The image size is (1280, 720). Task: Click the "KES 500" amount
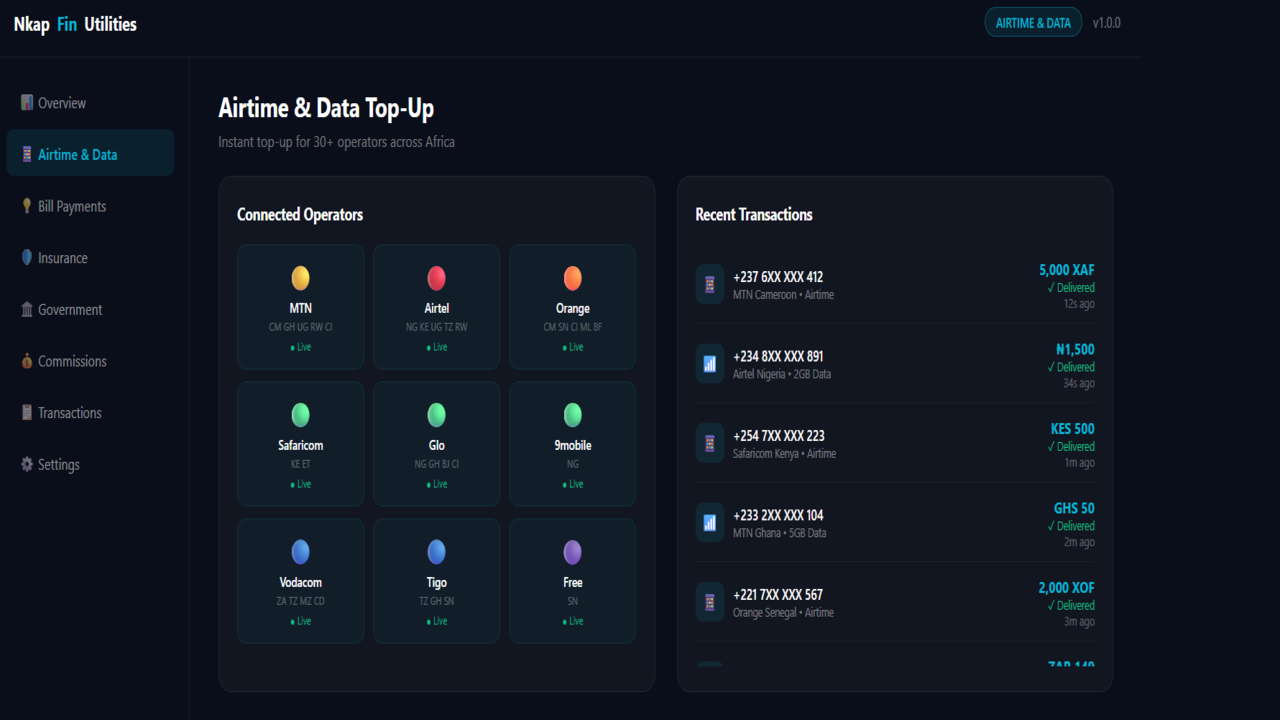pos(1073,429)
